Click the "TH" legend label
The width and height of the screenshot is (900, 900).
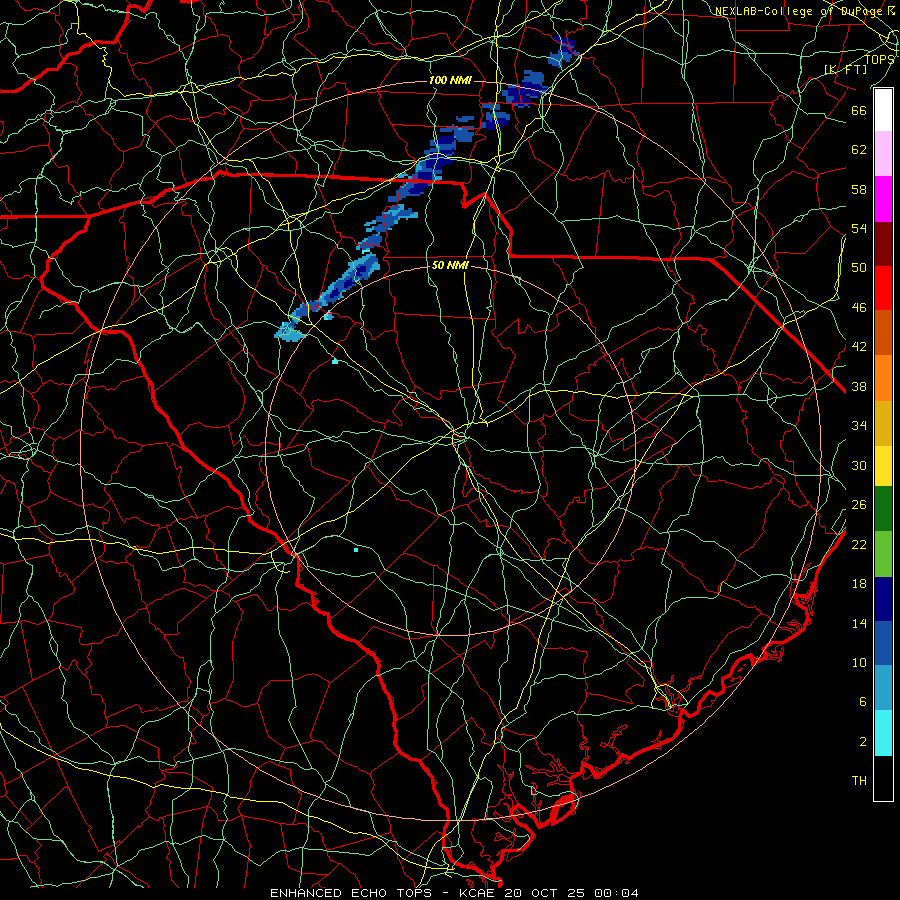click(x=859, y=781)
